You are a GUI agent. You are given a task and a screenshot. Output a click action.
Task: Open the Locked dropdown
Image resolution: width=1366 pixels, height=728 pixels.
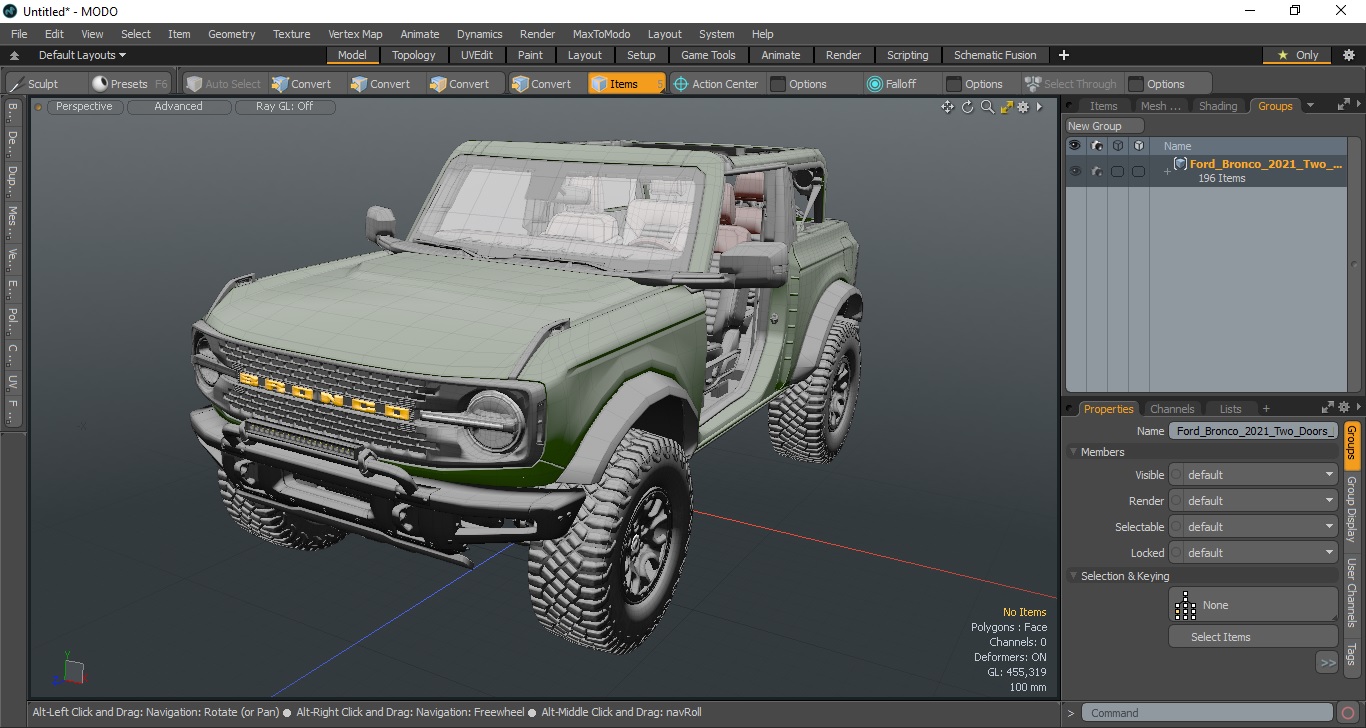tap(1254, 553)
